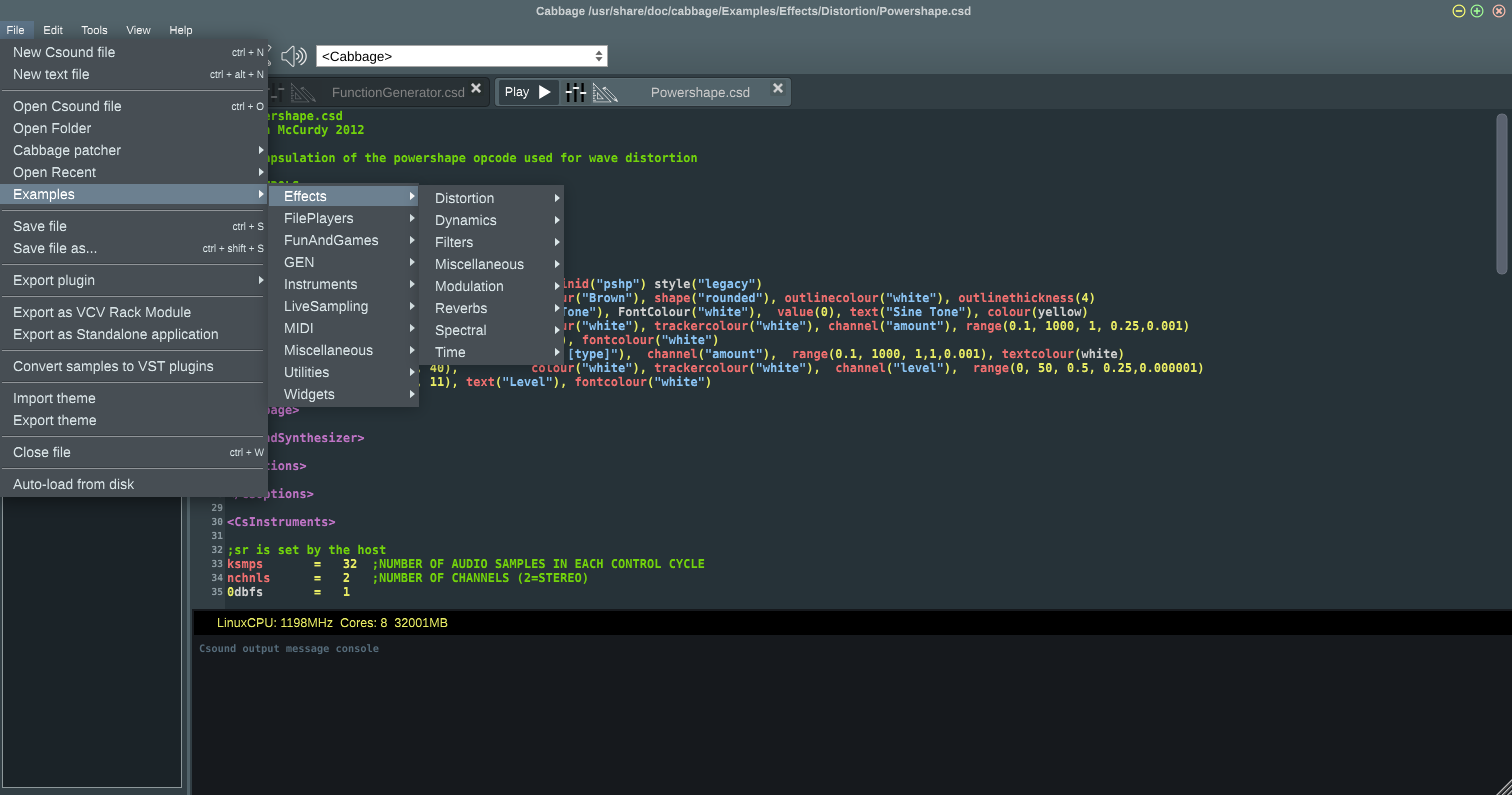Toggle Auto-load from disk option
The height and width of the screenshot is (795, 1512).
coord(73,484)
